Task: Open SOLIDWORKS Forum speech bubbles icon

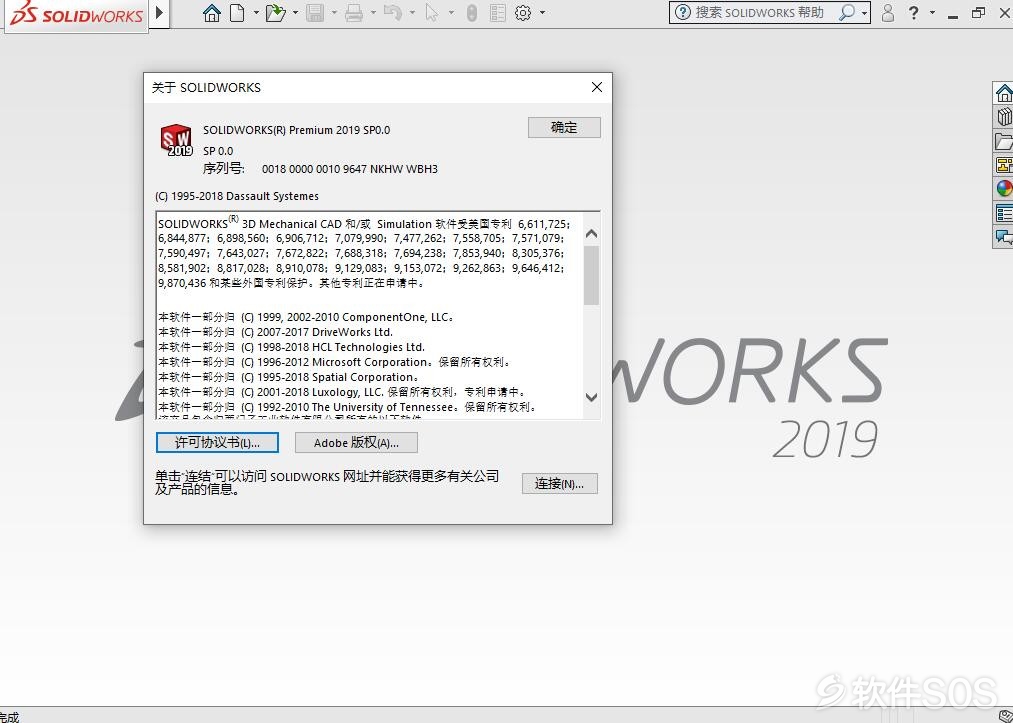Action: tap(1003, 236)
